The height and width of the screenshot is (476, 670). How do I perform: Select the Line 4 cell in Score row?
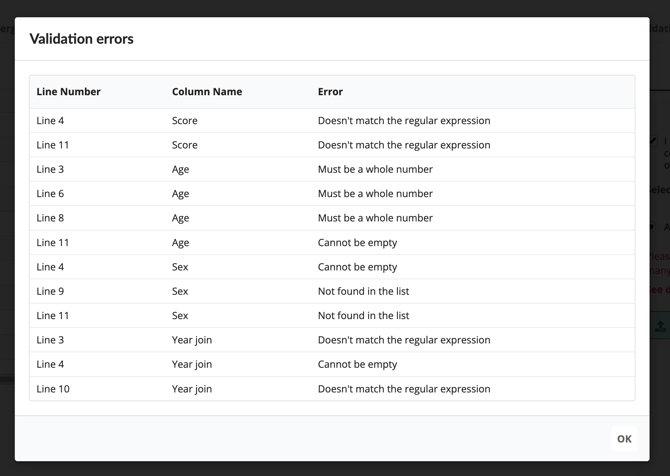(51, 121)
